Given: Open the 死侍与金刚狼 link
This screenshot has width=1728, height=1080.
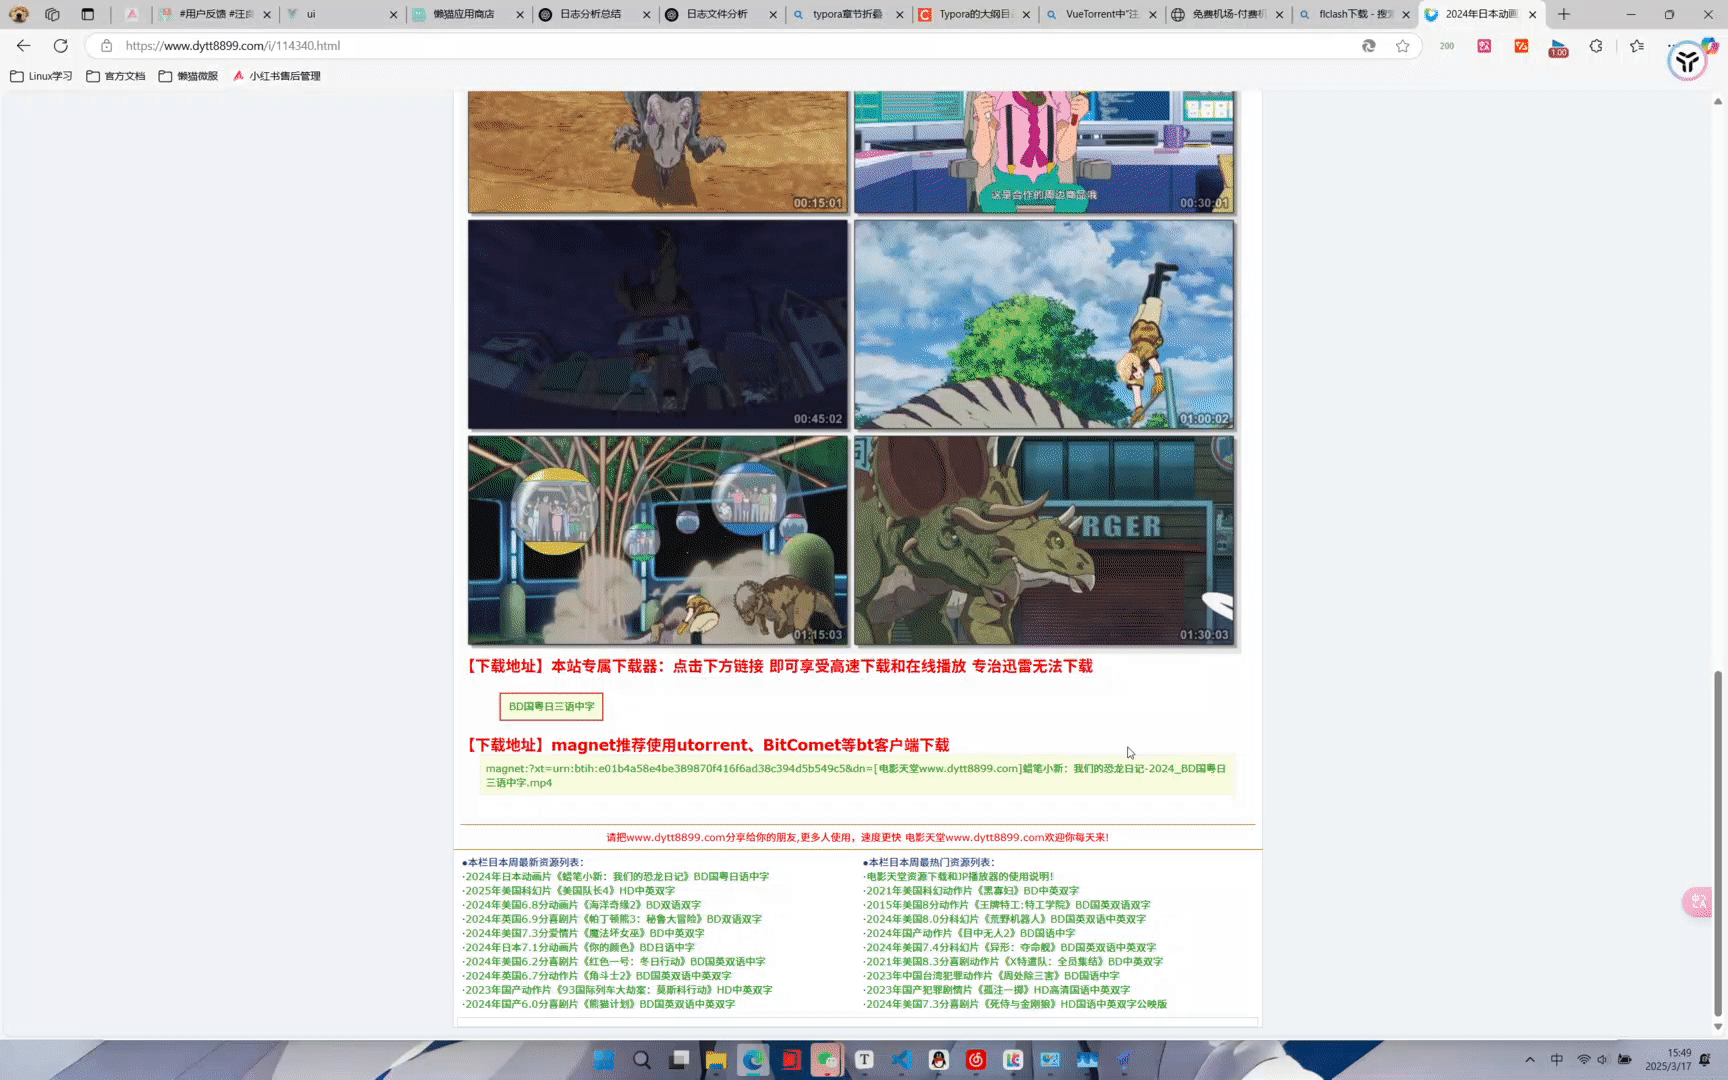Looking at the screenshot, I should [x=1016, y=1004].
